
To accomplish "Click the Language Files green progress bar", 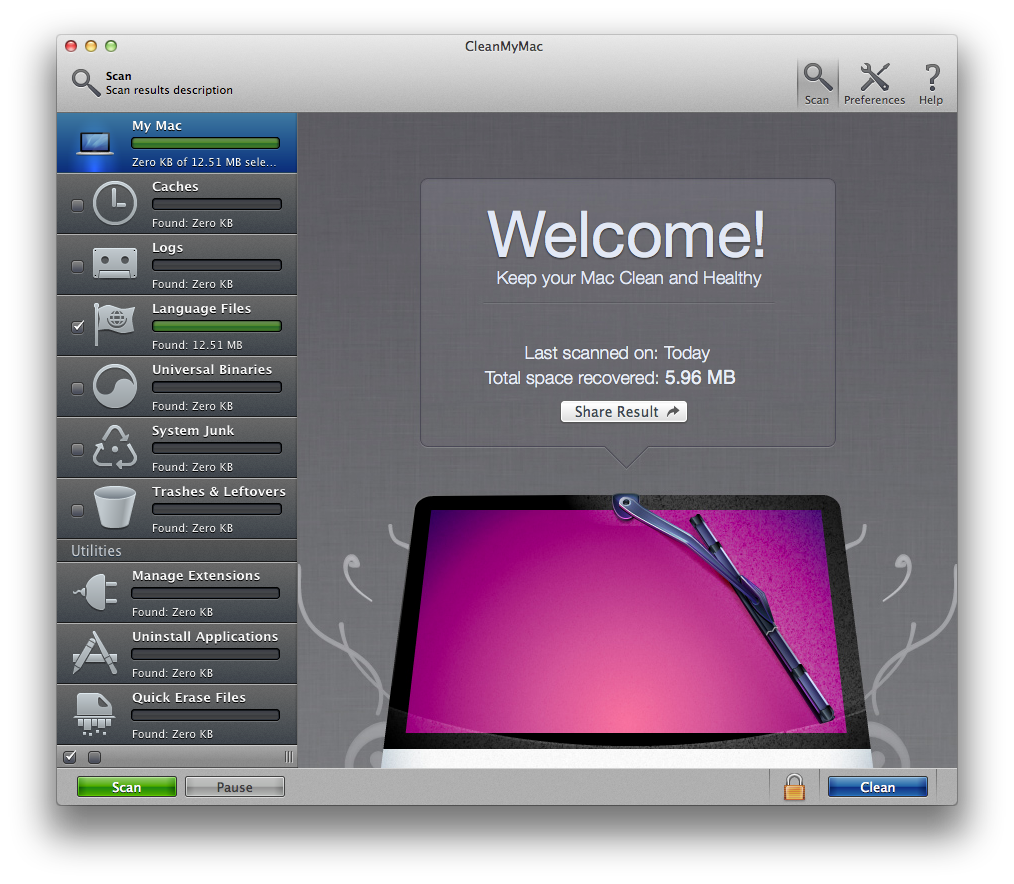I will tap(216, 326).
